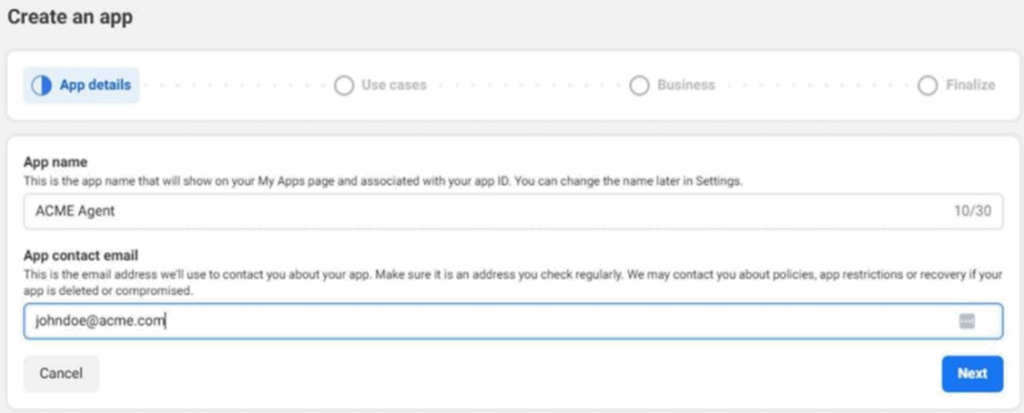Image resolution: width=1024 pixels, height=413 pixels.
Task: Select the App details step label
Action: coord(95,86)
